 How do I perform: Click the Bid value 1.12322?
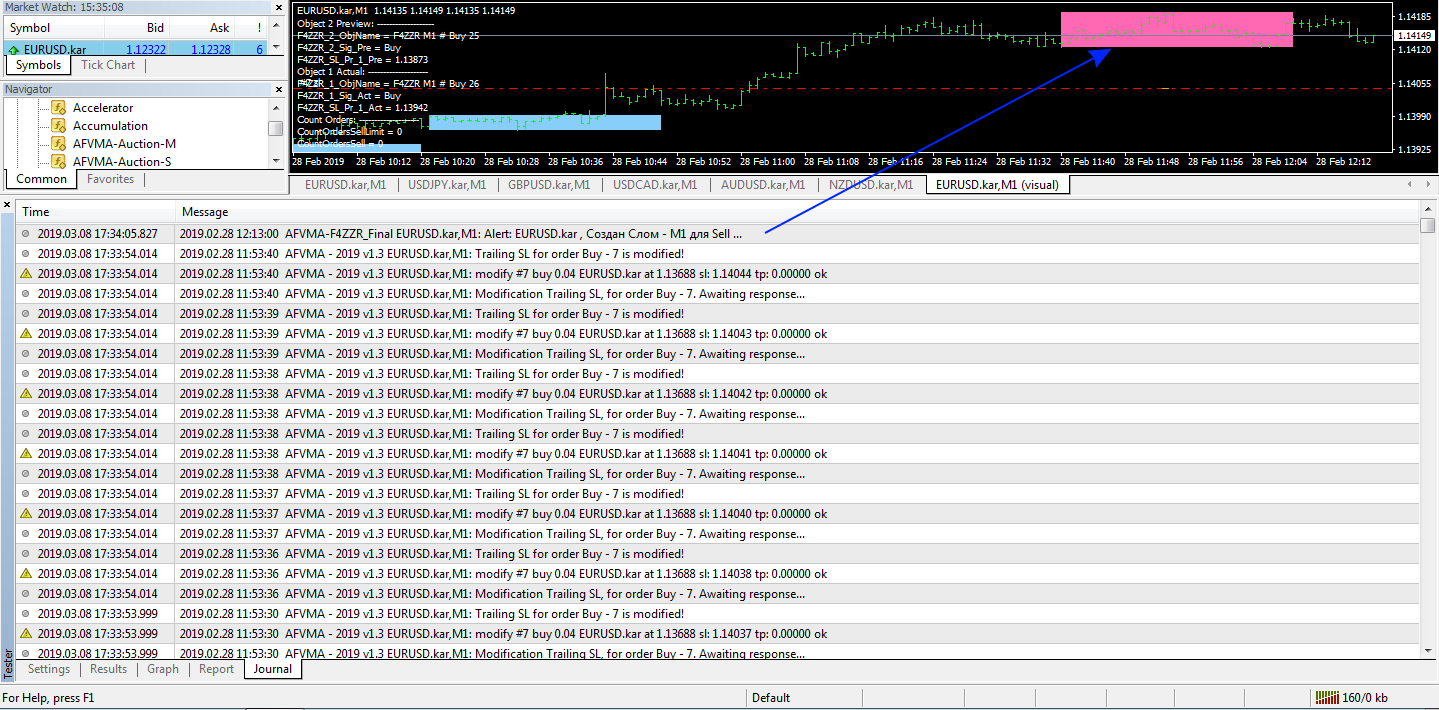point(146,49)
